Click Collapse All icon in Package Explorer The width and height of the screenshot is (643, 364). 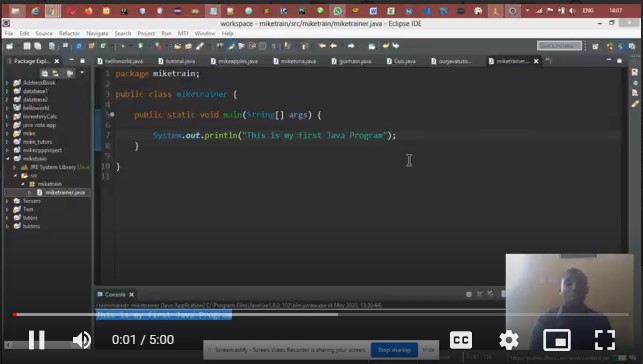44,73
